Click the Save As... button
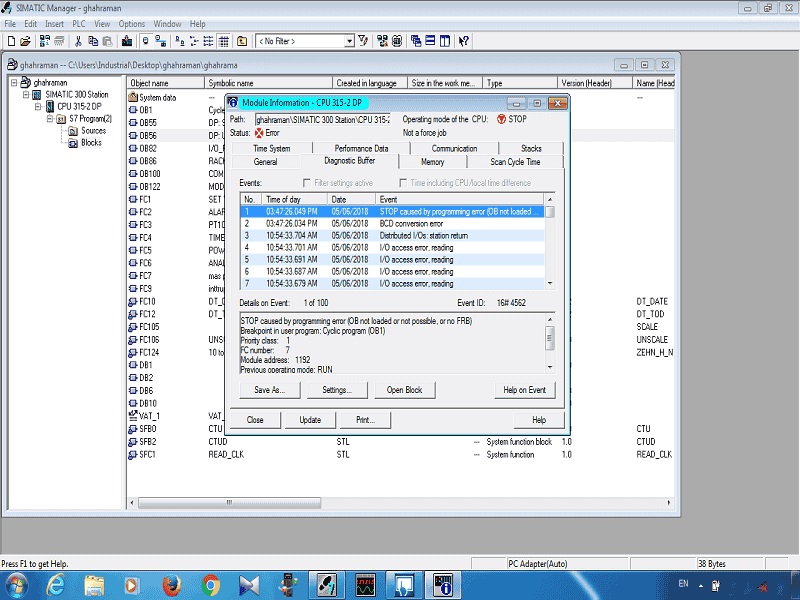This screenshot has height=600, width=800. coord(269,390)
